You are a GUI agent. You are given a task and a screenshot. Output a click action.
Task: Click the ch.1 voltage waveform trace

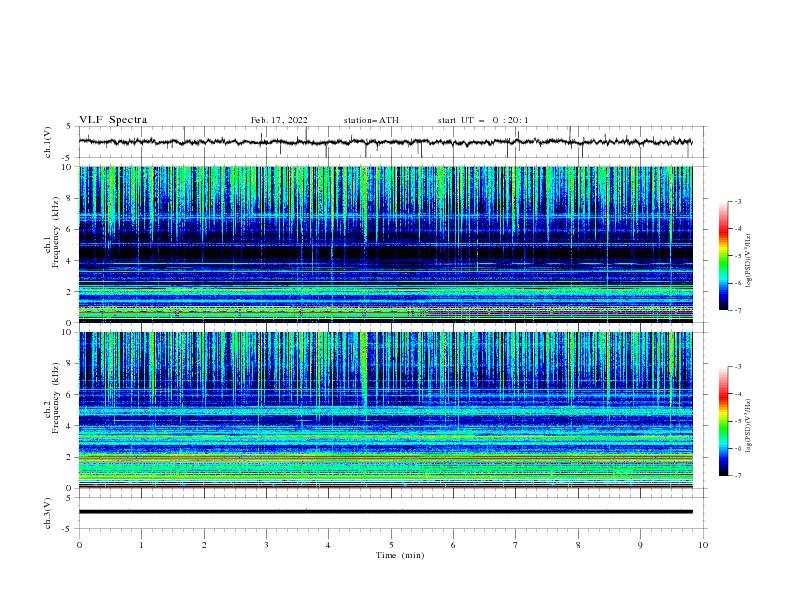(385, 142)
